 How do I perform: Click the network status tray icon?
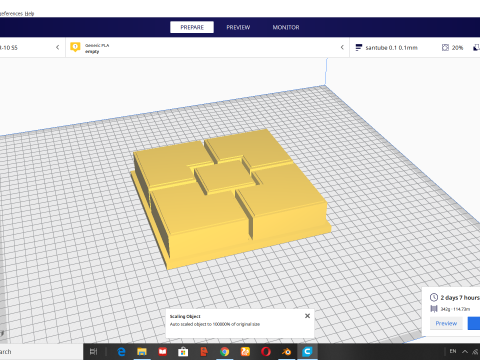pyautogui.click(x=476, y=351)
